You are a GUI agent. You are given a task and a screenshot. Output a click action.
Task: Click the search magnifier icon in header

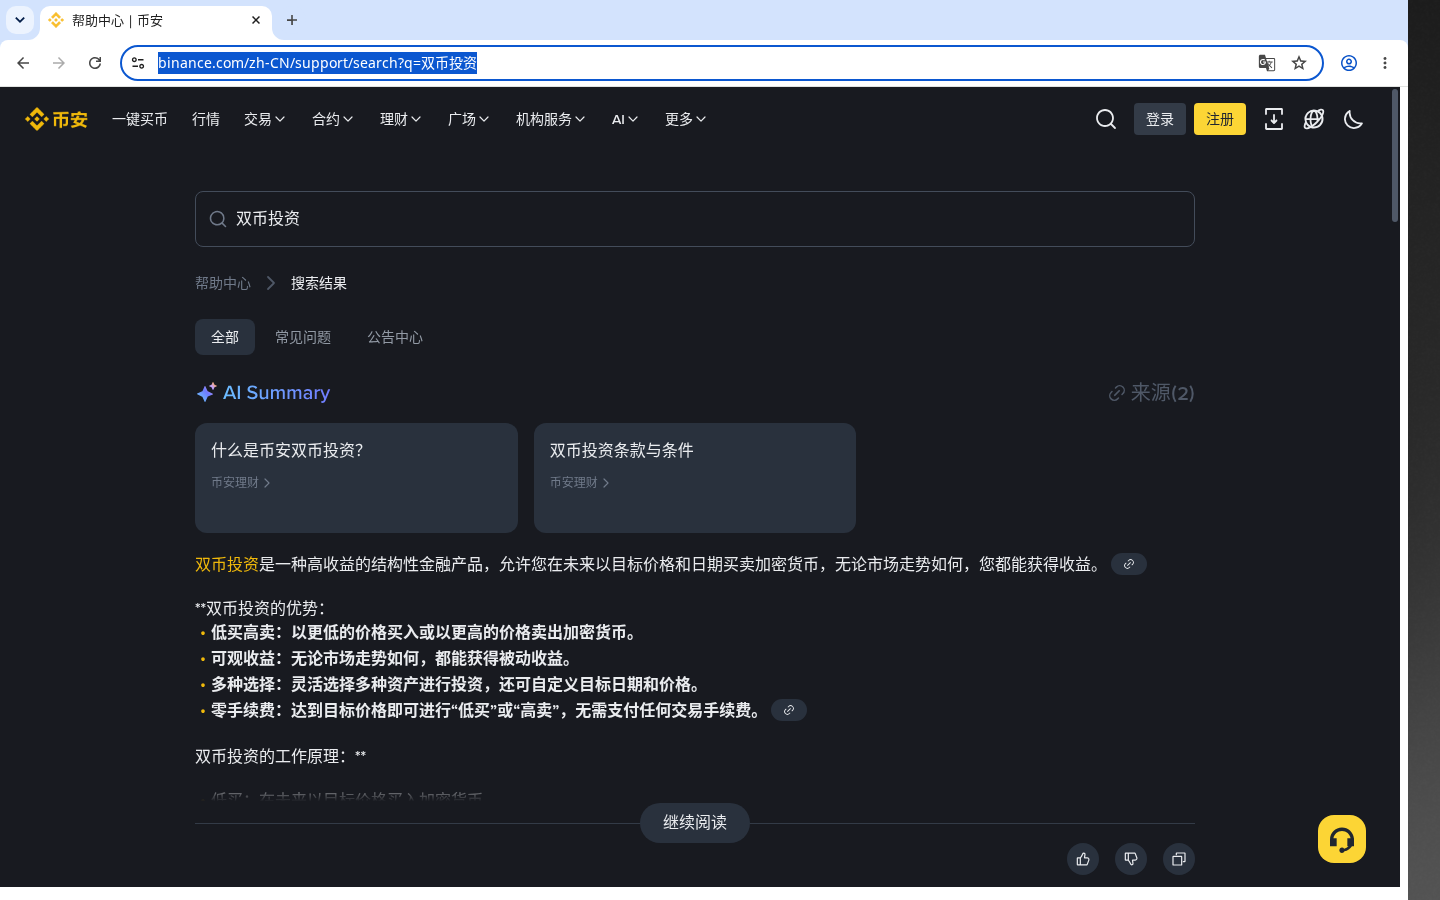pos(1106,119)
